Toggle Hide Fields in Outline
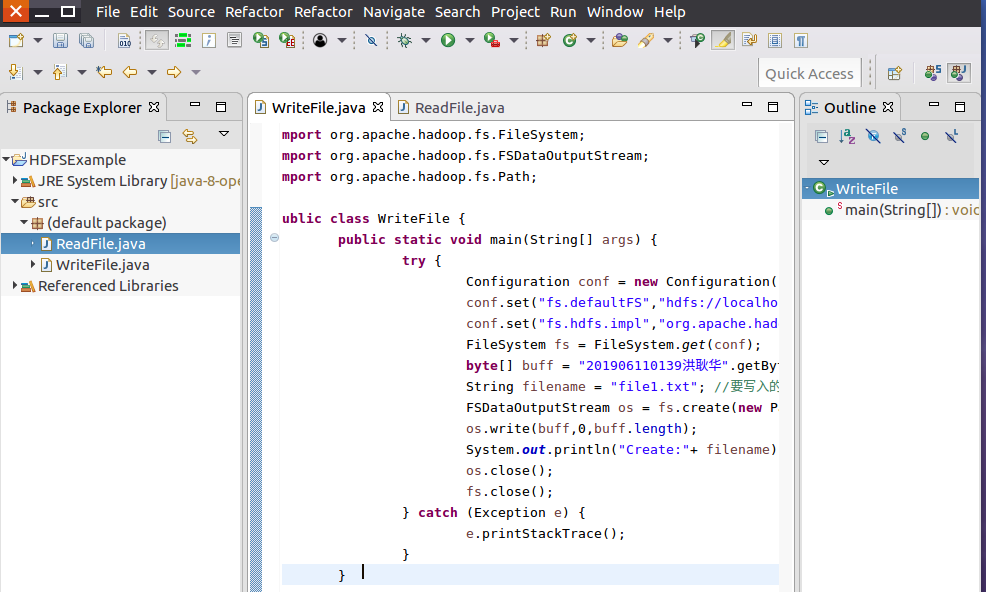The image size is (986, 592). click(873, 136)
